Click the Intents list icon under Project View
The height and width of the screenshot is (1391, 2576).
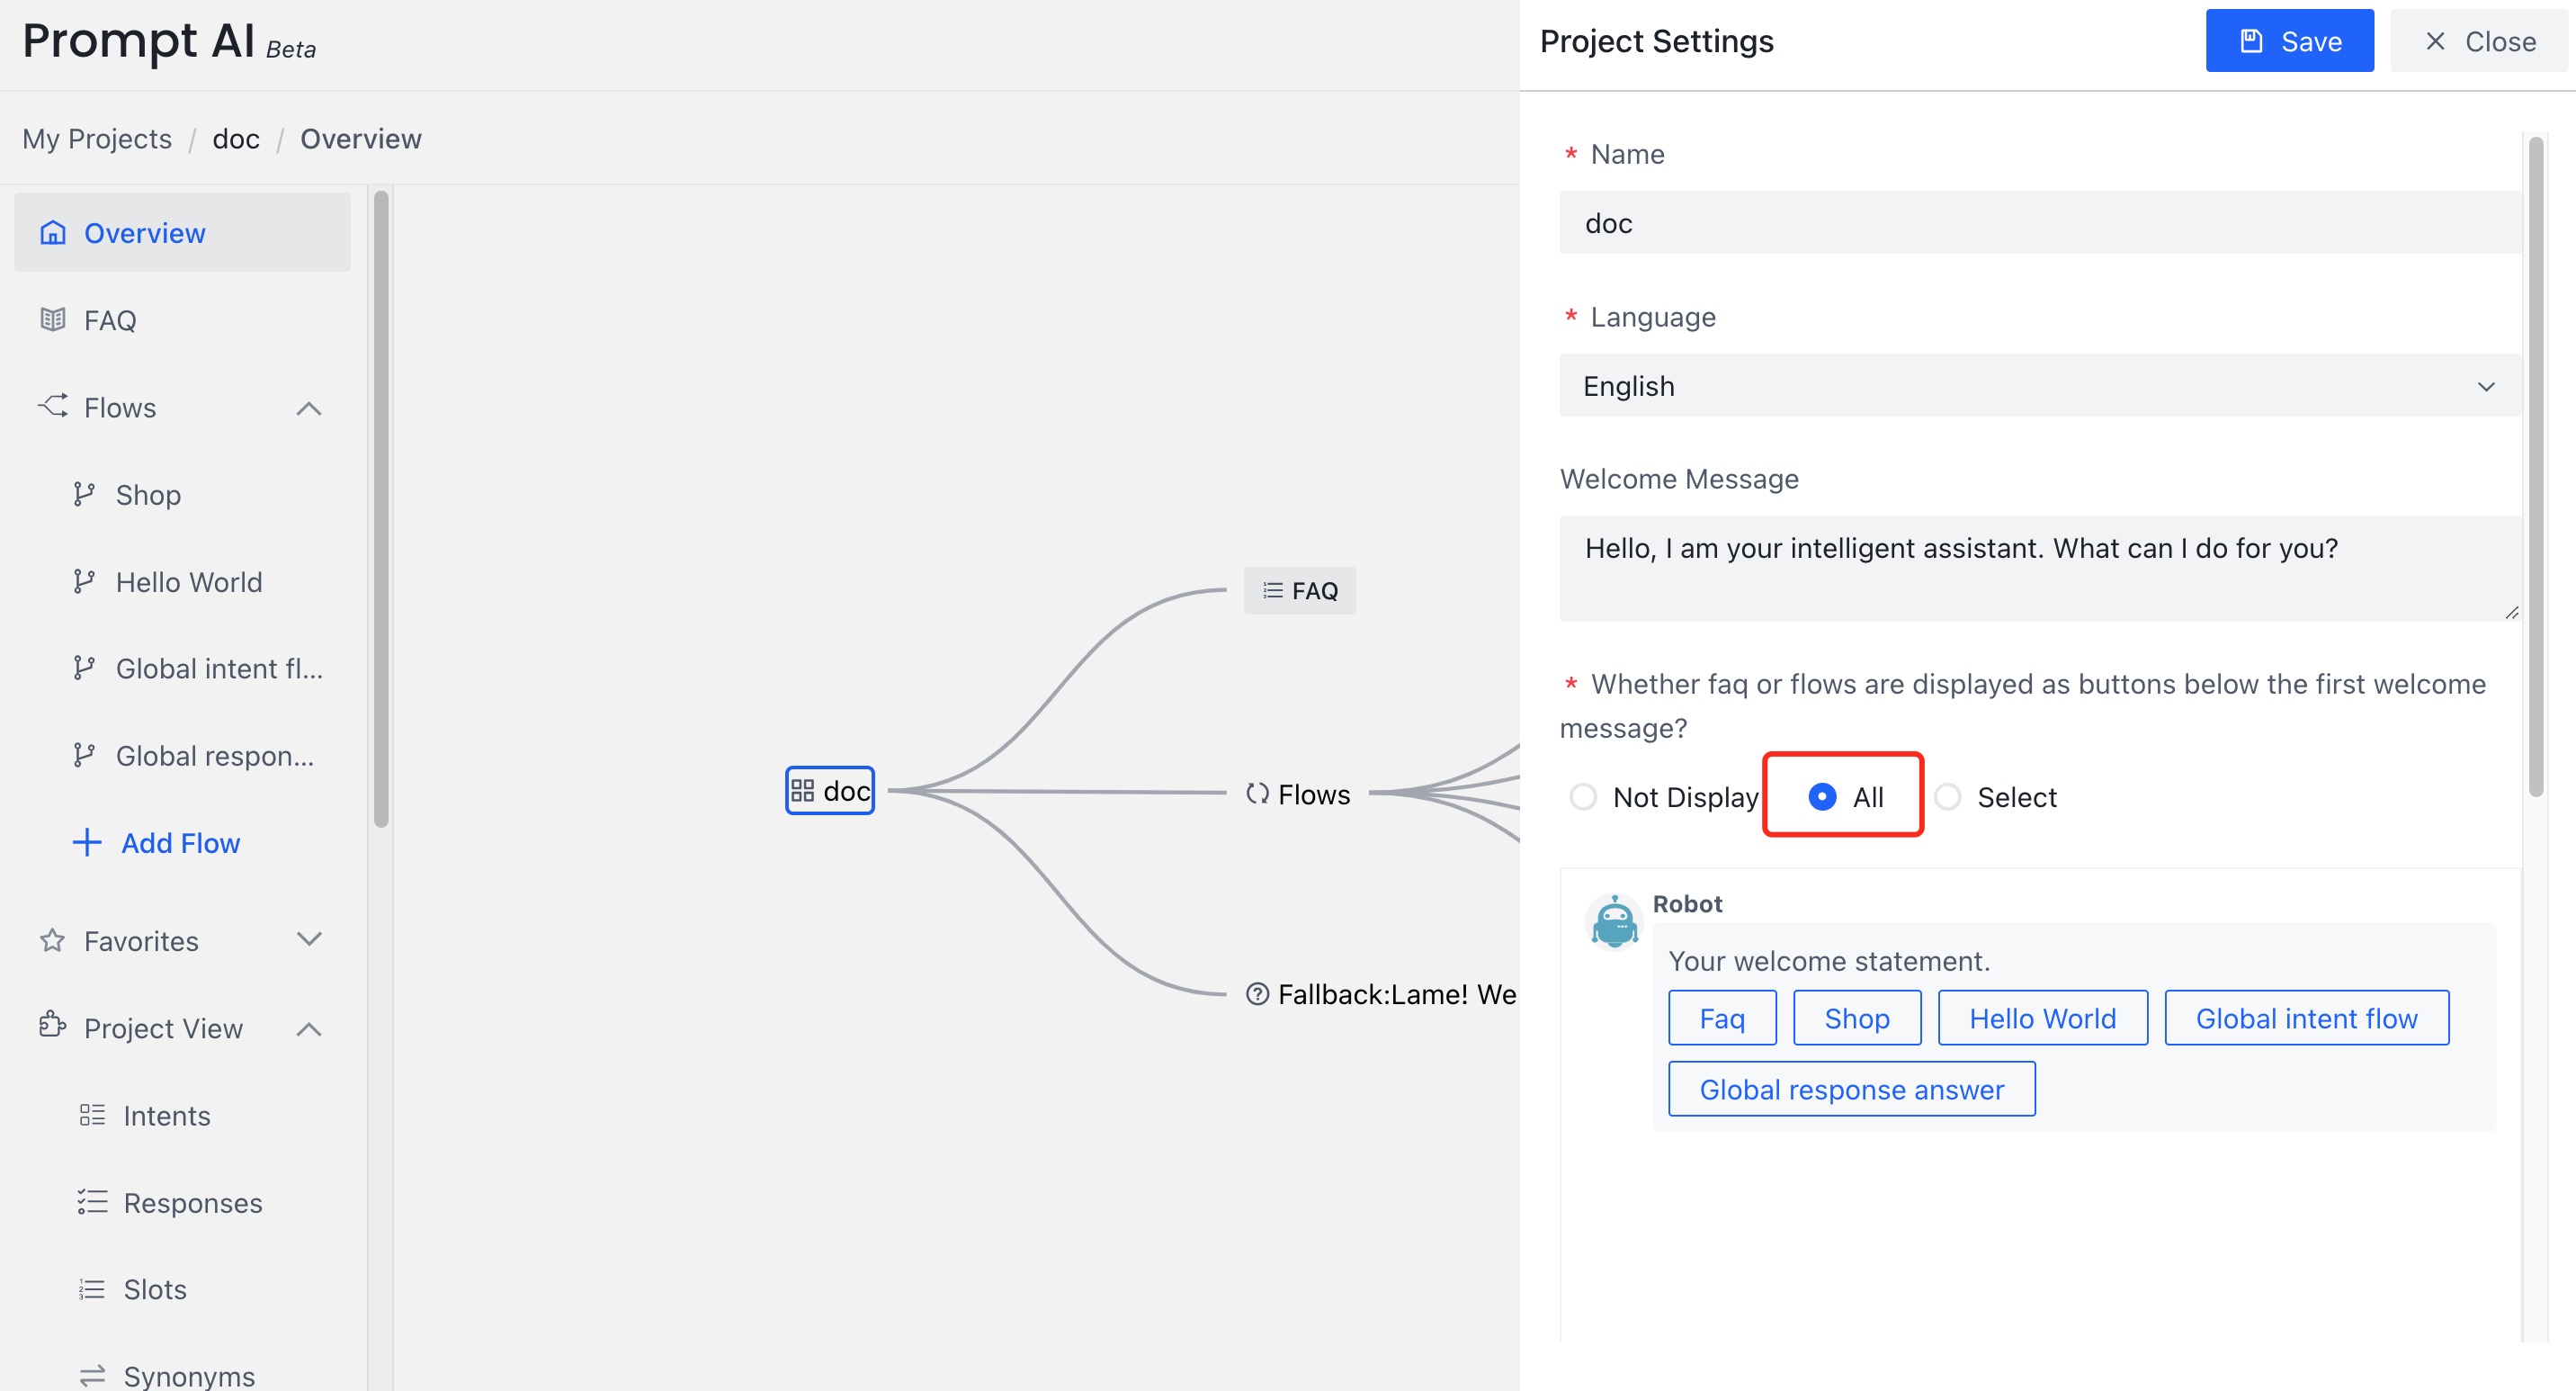click(x=93, y=1115)
